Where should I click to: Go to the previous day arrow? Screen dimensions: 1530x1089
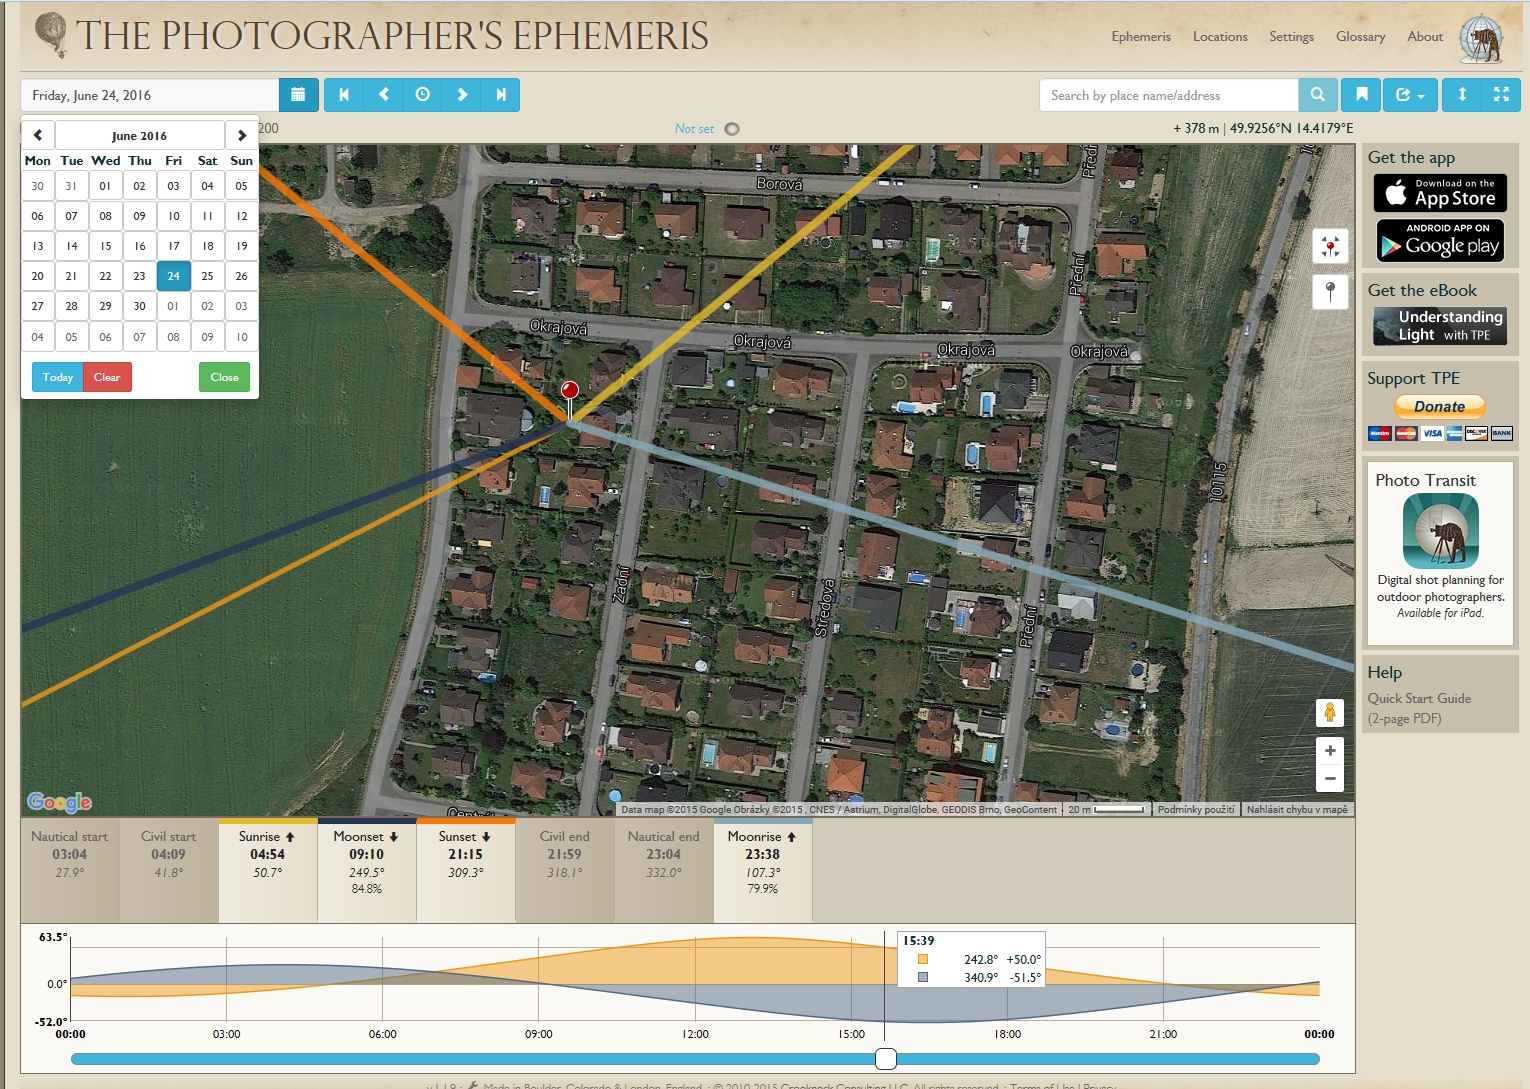383,95
